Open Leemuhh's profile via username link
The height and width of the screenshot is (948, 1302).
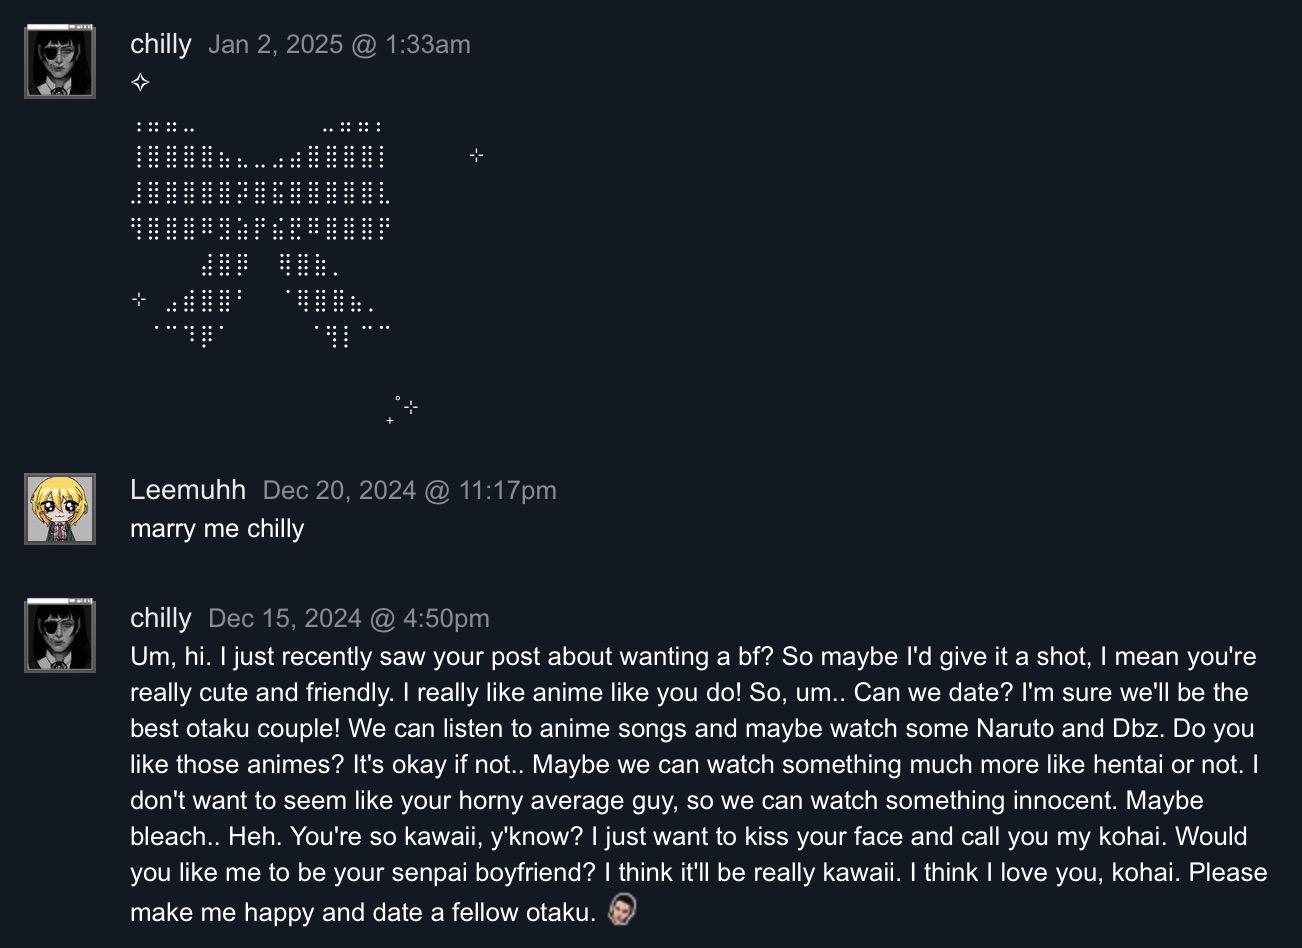click(x=187, y=490)
